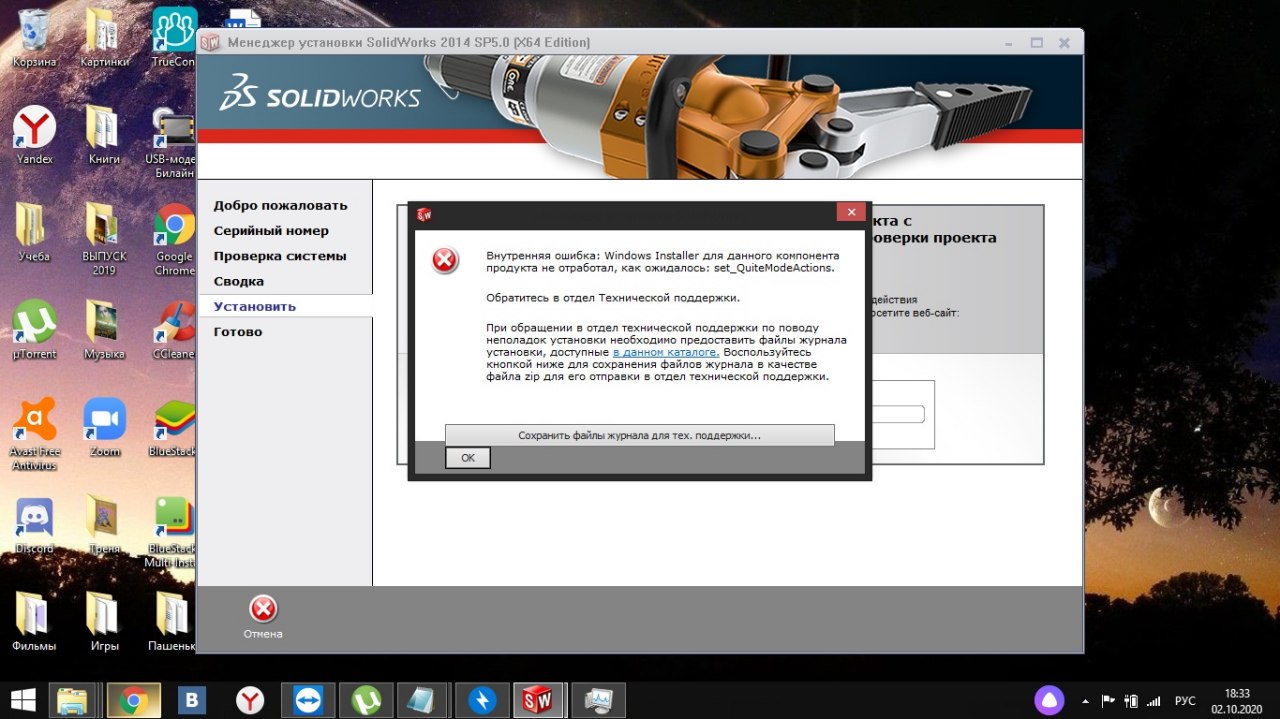Open Avast Free Antivirus shortcut
This screenshot has height=719, width=1280.
[34, 433]
